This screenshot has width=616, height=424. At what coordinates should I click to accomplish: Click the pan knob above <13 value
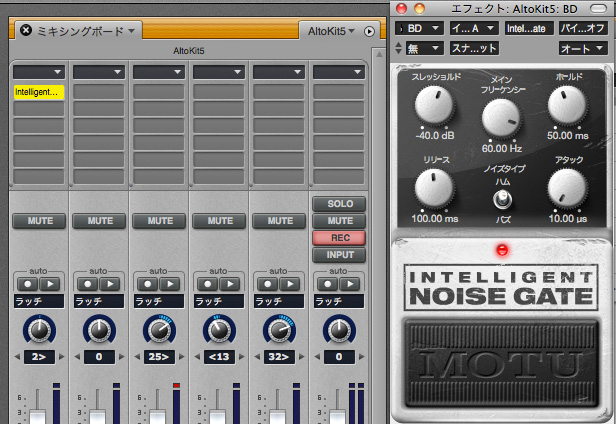click(x=219, y=330)
